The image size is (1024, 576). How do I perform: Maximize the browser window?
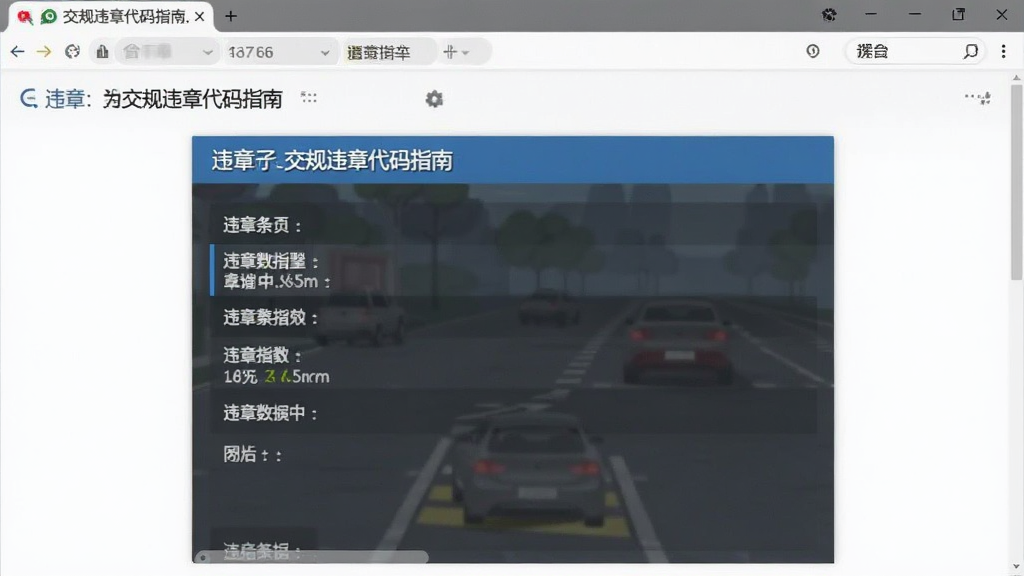click(958, 14)
